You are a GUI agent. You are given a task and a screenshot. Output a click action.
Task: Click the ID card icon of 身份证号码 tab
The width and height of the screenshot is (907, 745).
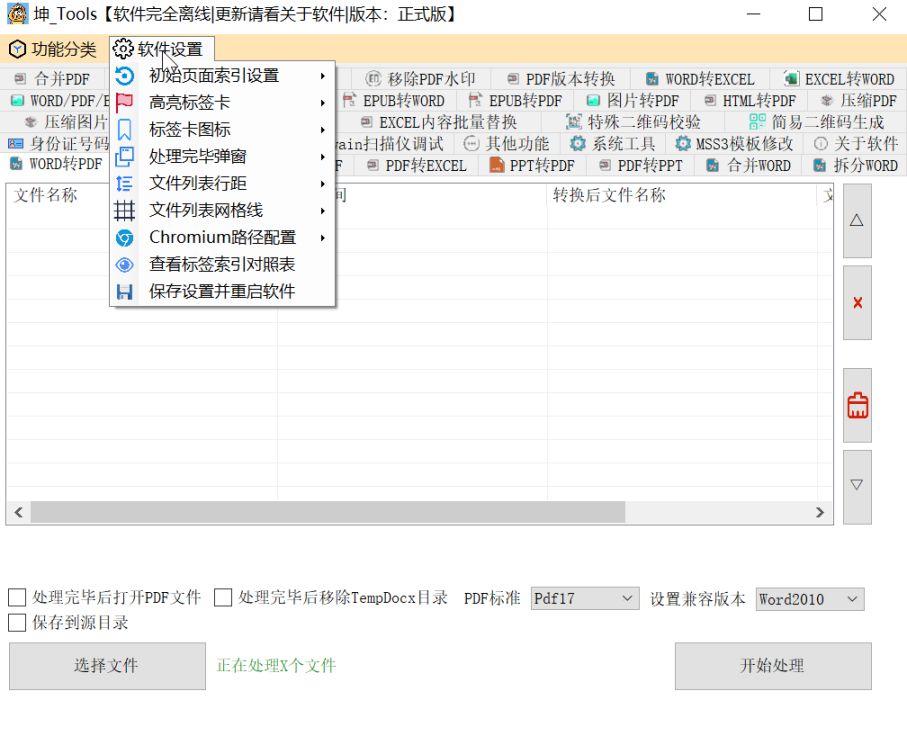tap(16, 143)
